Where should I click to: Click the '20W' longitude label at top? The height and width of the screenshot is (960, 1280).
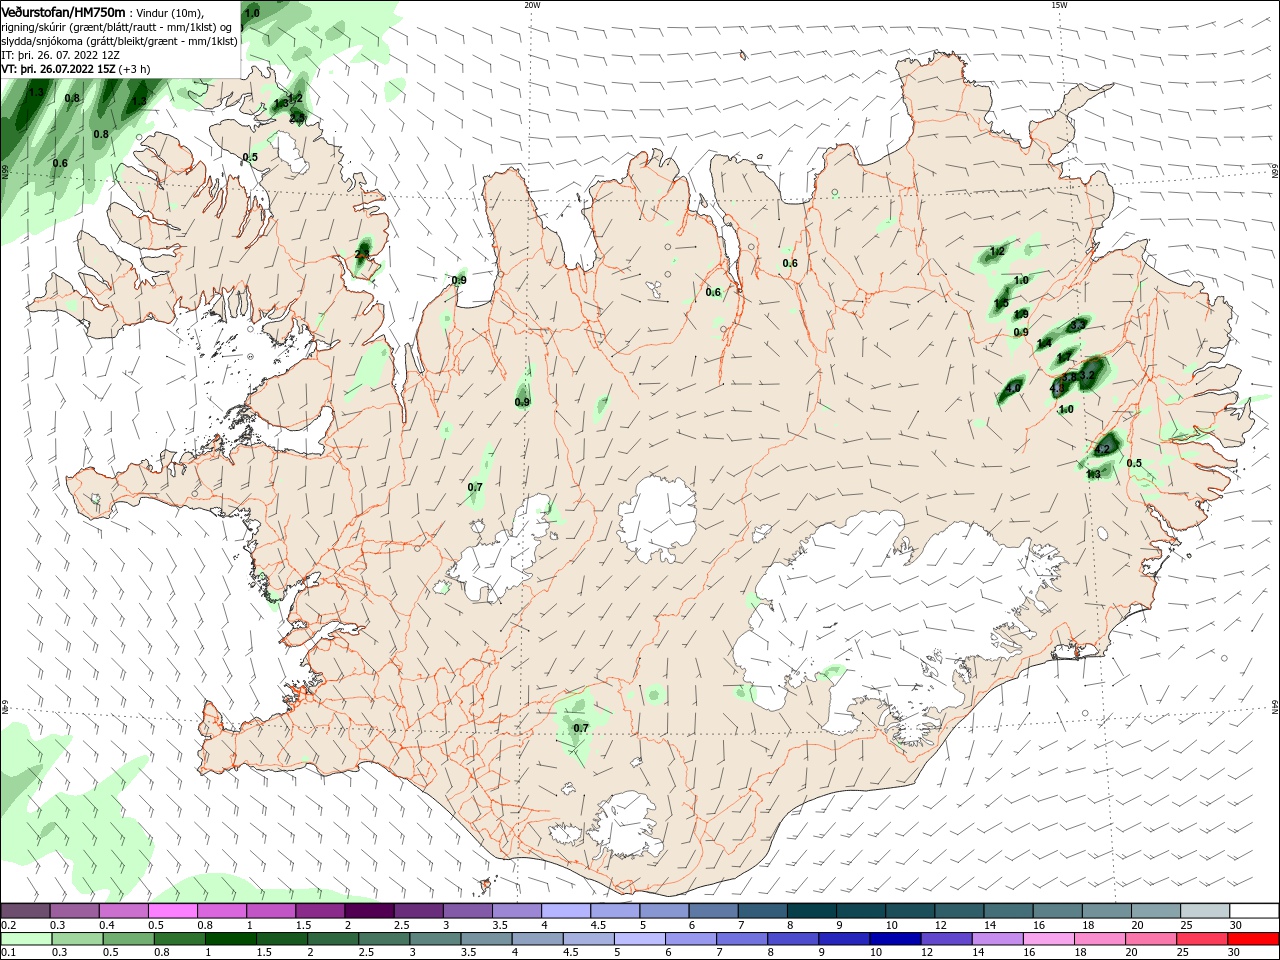tap(532, 5)
